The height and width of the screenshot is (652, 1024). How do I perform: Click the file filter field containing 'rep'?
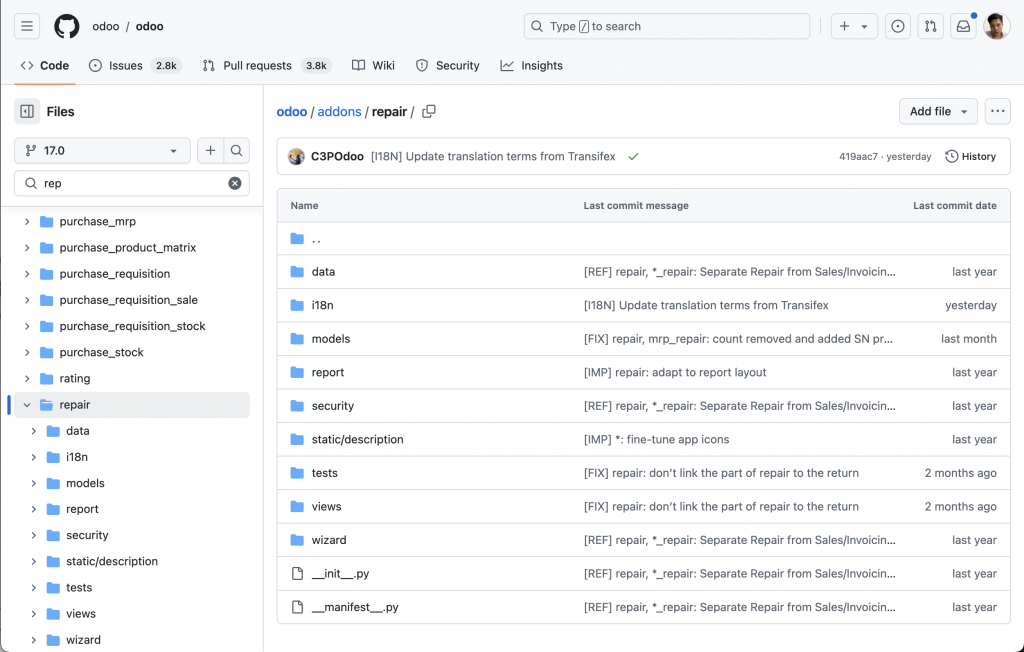pyautogui.click(x=132, y=184)
